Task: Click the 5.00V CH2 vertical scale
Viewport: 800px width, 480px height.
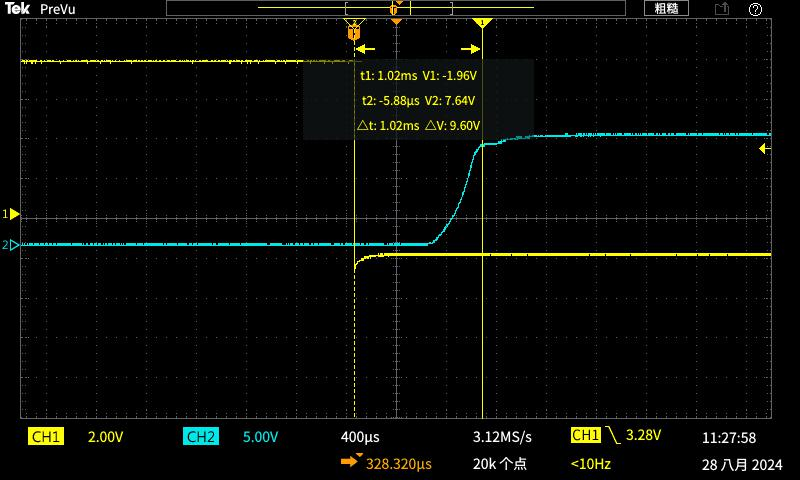Action: click(x=261, y=437)
